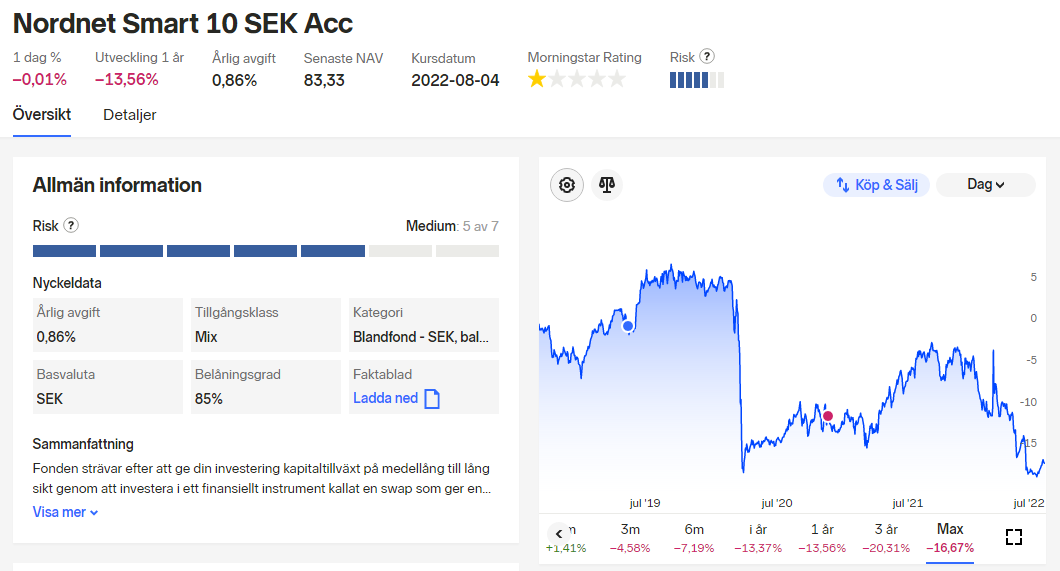1060x571 pixels.
Task: Expand summary with Visa mer
Action: click(66, 512)
